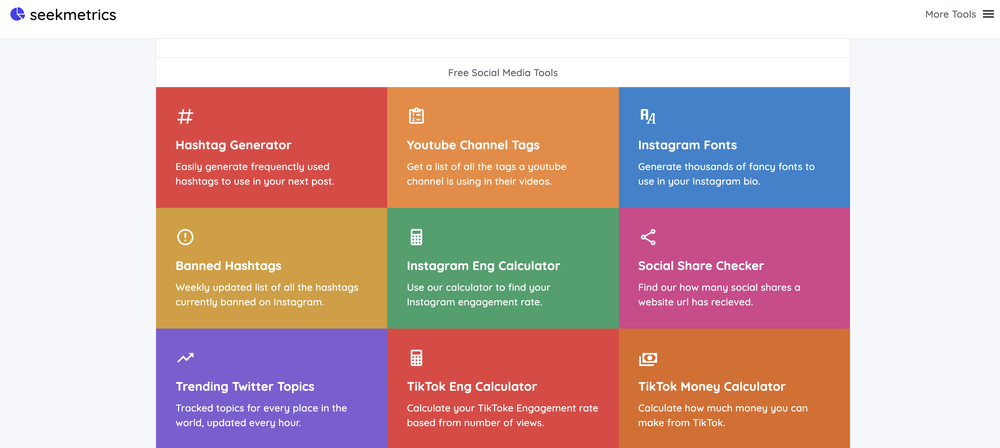Click the clipboard icon for Youtube Channel Tags
The width and height of the screenshot is (1000, 448).
(416, 116)
